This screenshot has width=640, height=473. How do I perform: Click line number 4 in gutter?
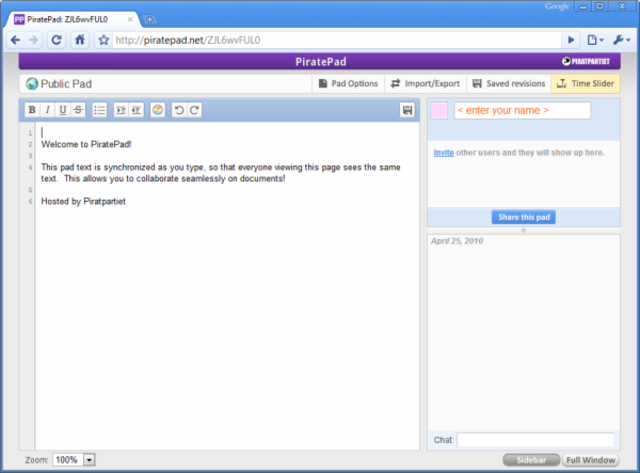pos(30,167)
